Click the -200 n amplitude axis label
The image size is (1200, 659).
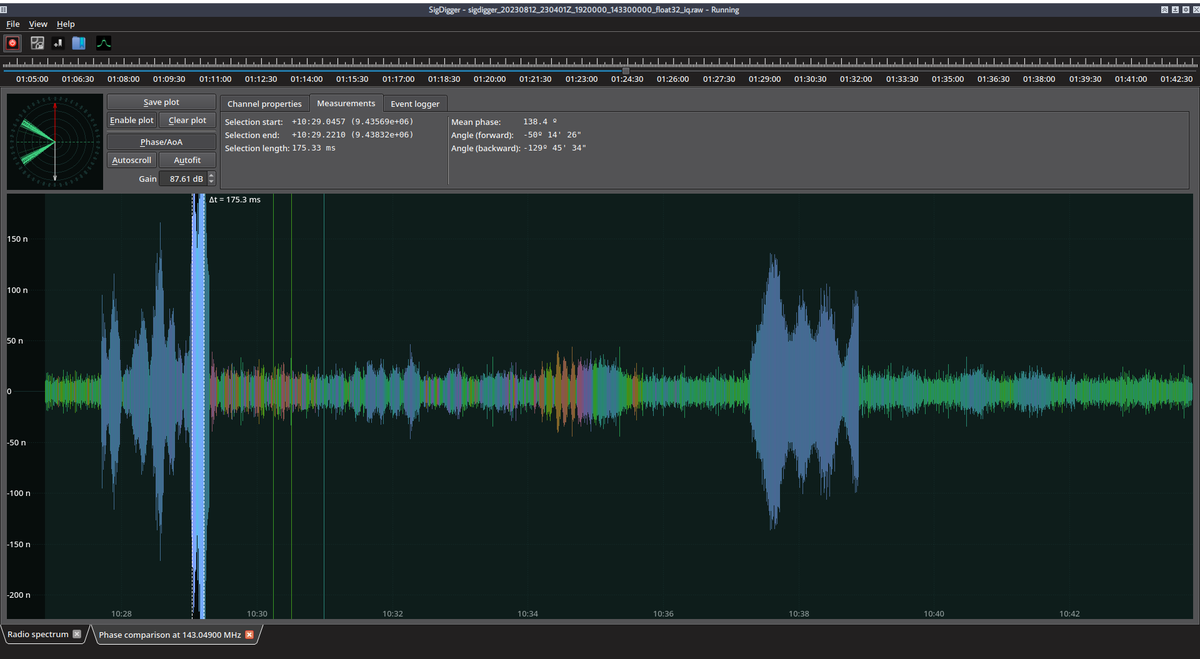(17, 595)
